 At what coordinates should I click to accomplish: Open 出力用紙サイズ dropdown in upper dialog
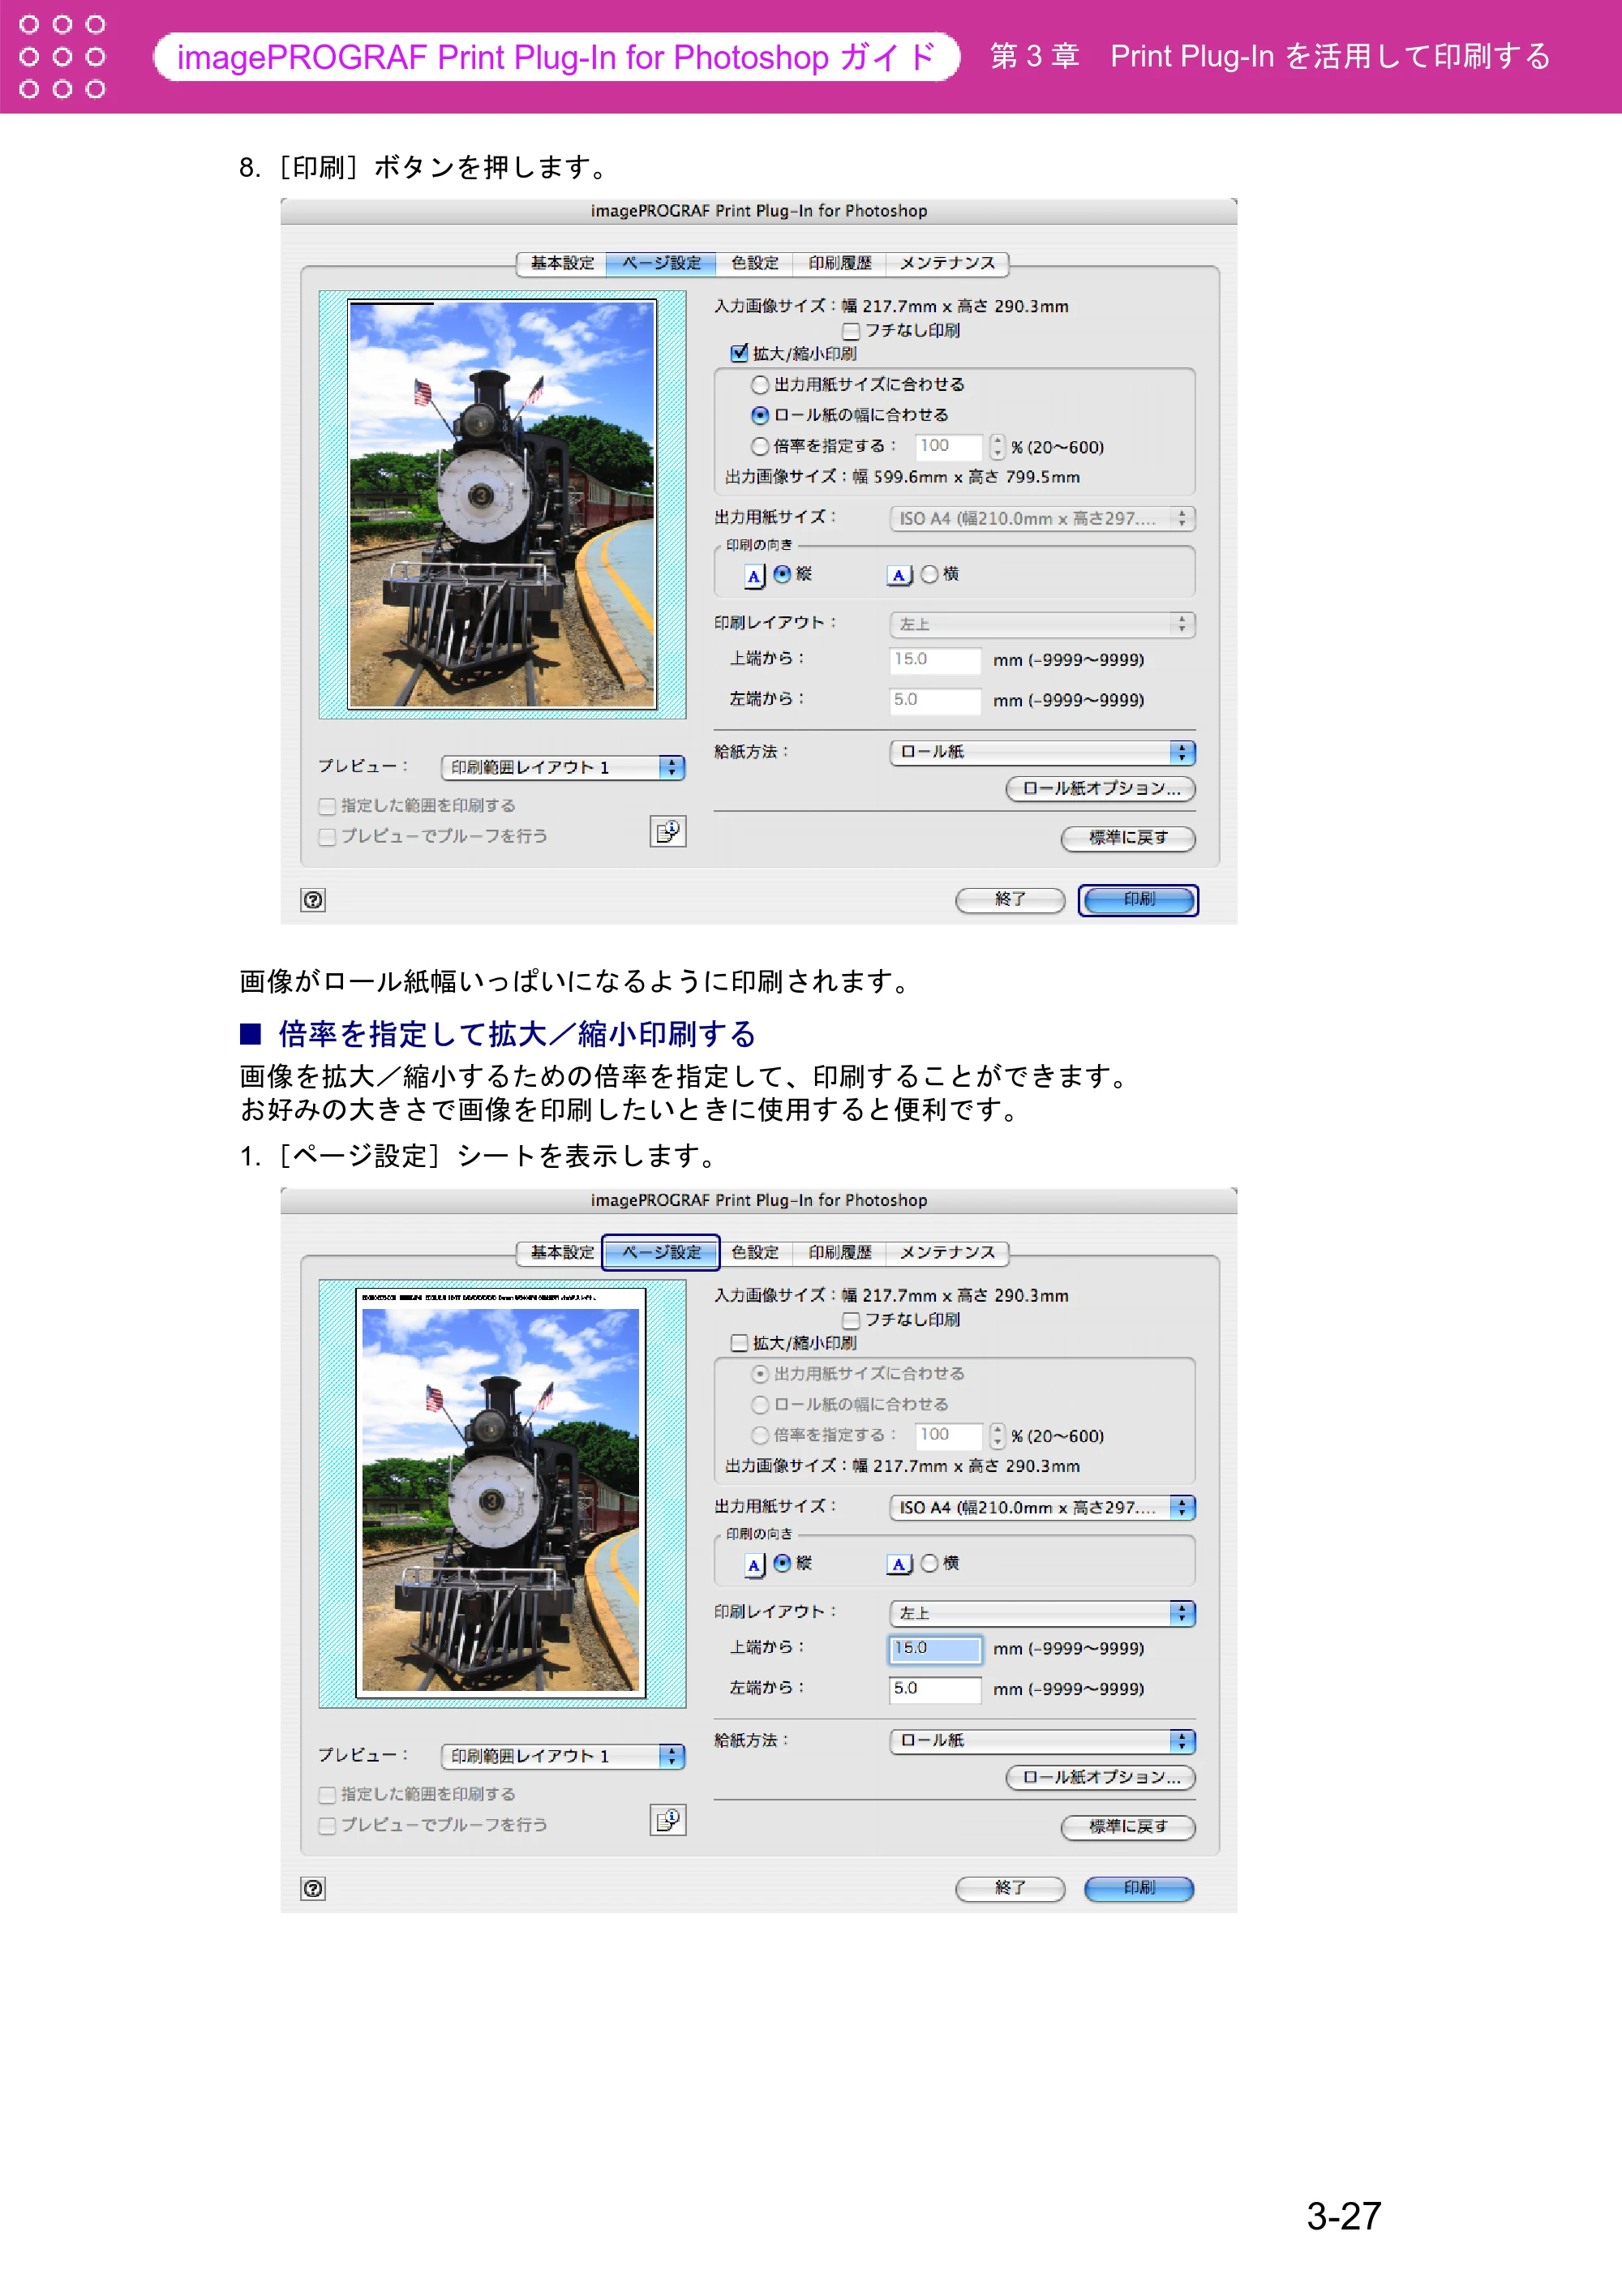coord(1042,518)
